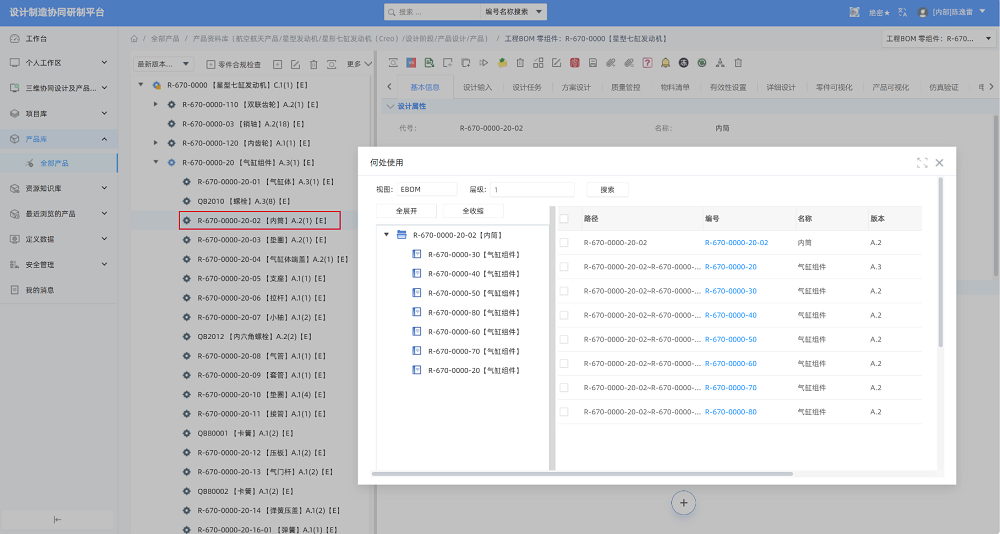Open the 更多 dropdown in tree toolbar

359,64
